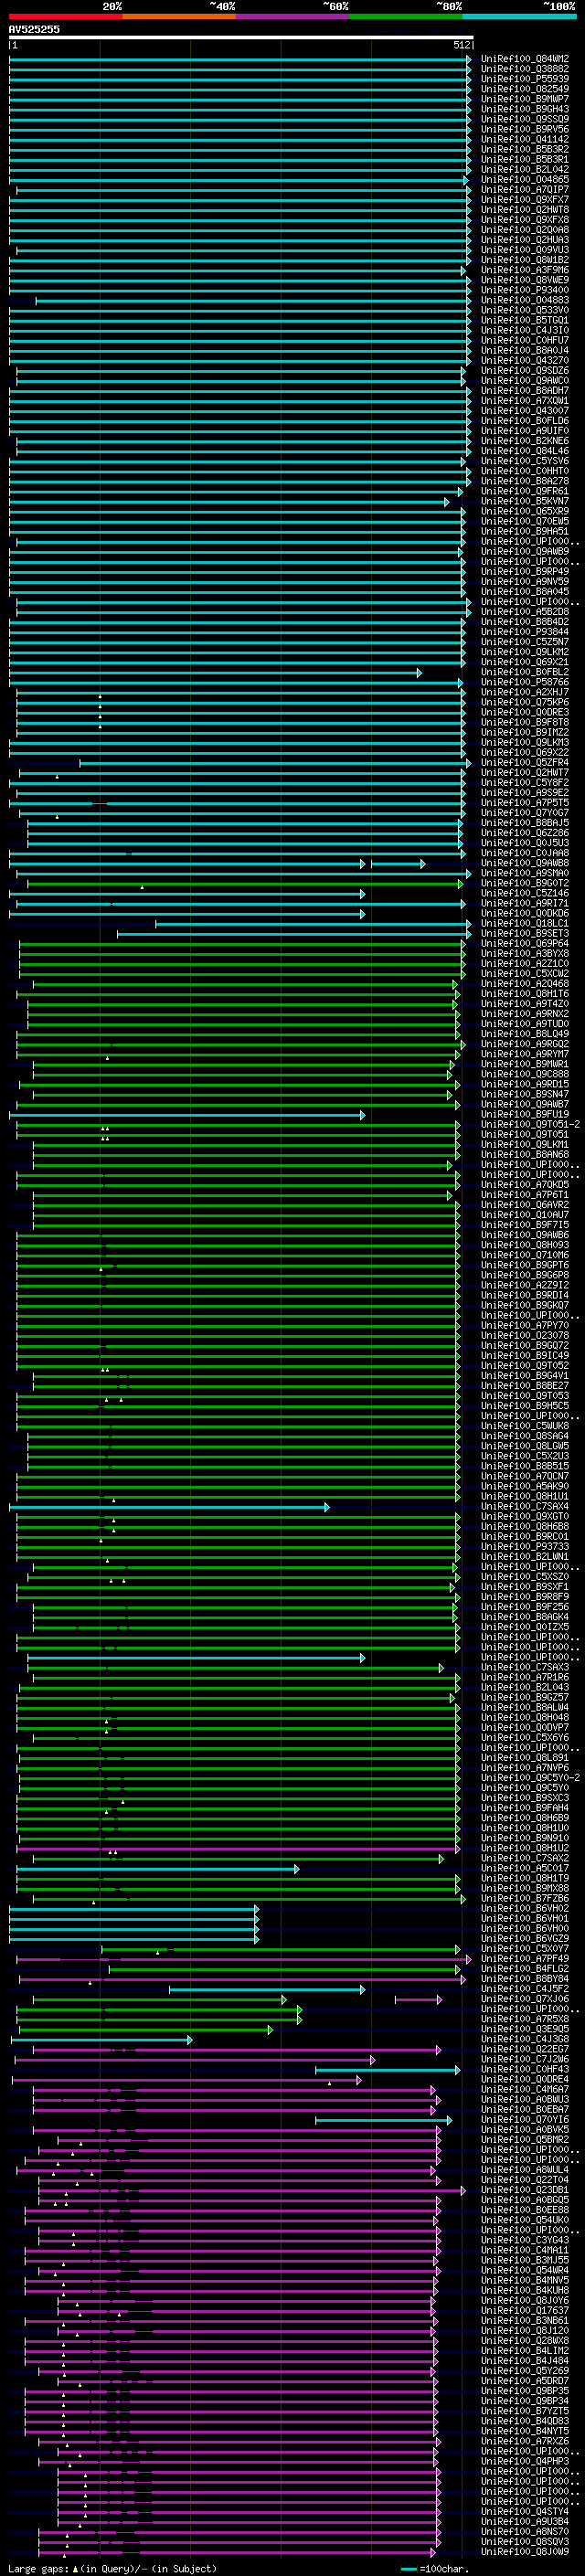The image size is (585, 2576).
Task: Select the UniRef100_C7SAX4 label
Action: point(525,1507)
